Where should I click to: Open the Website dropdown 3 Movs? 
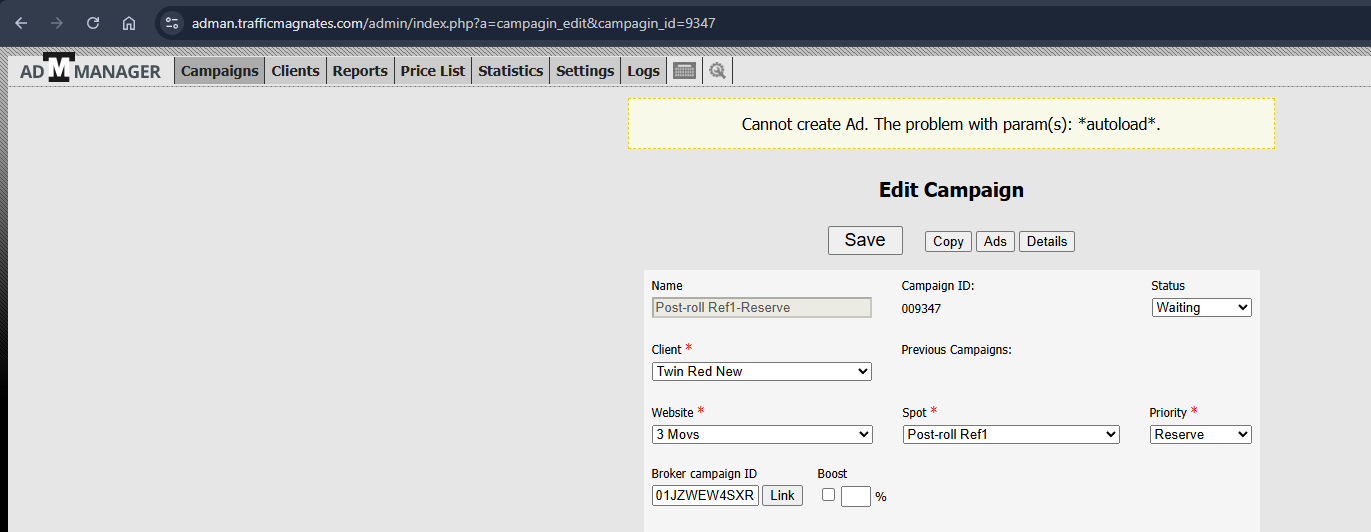(x=762, y=435)
